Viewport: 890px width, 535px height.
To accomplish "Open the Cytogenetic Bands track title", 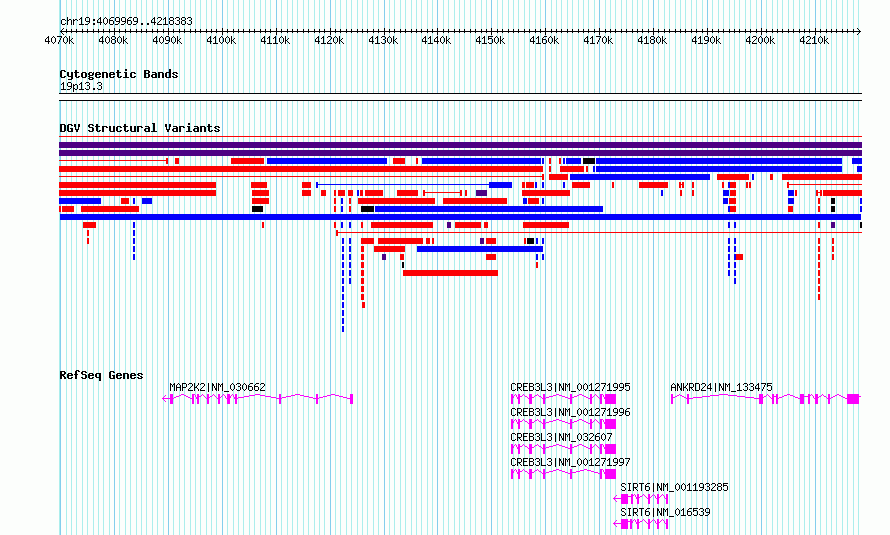I will (119, 74).
